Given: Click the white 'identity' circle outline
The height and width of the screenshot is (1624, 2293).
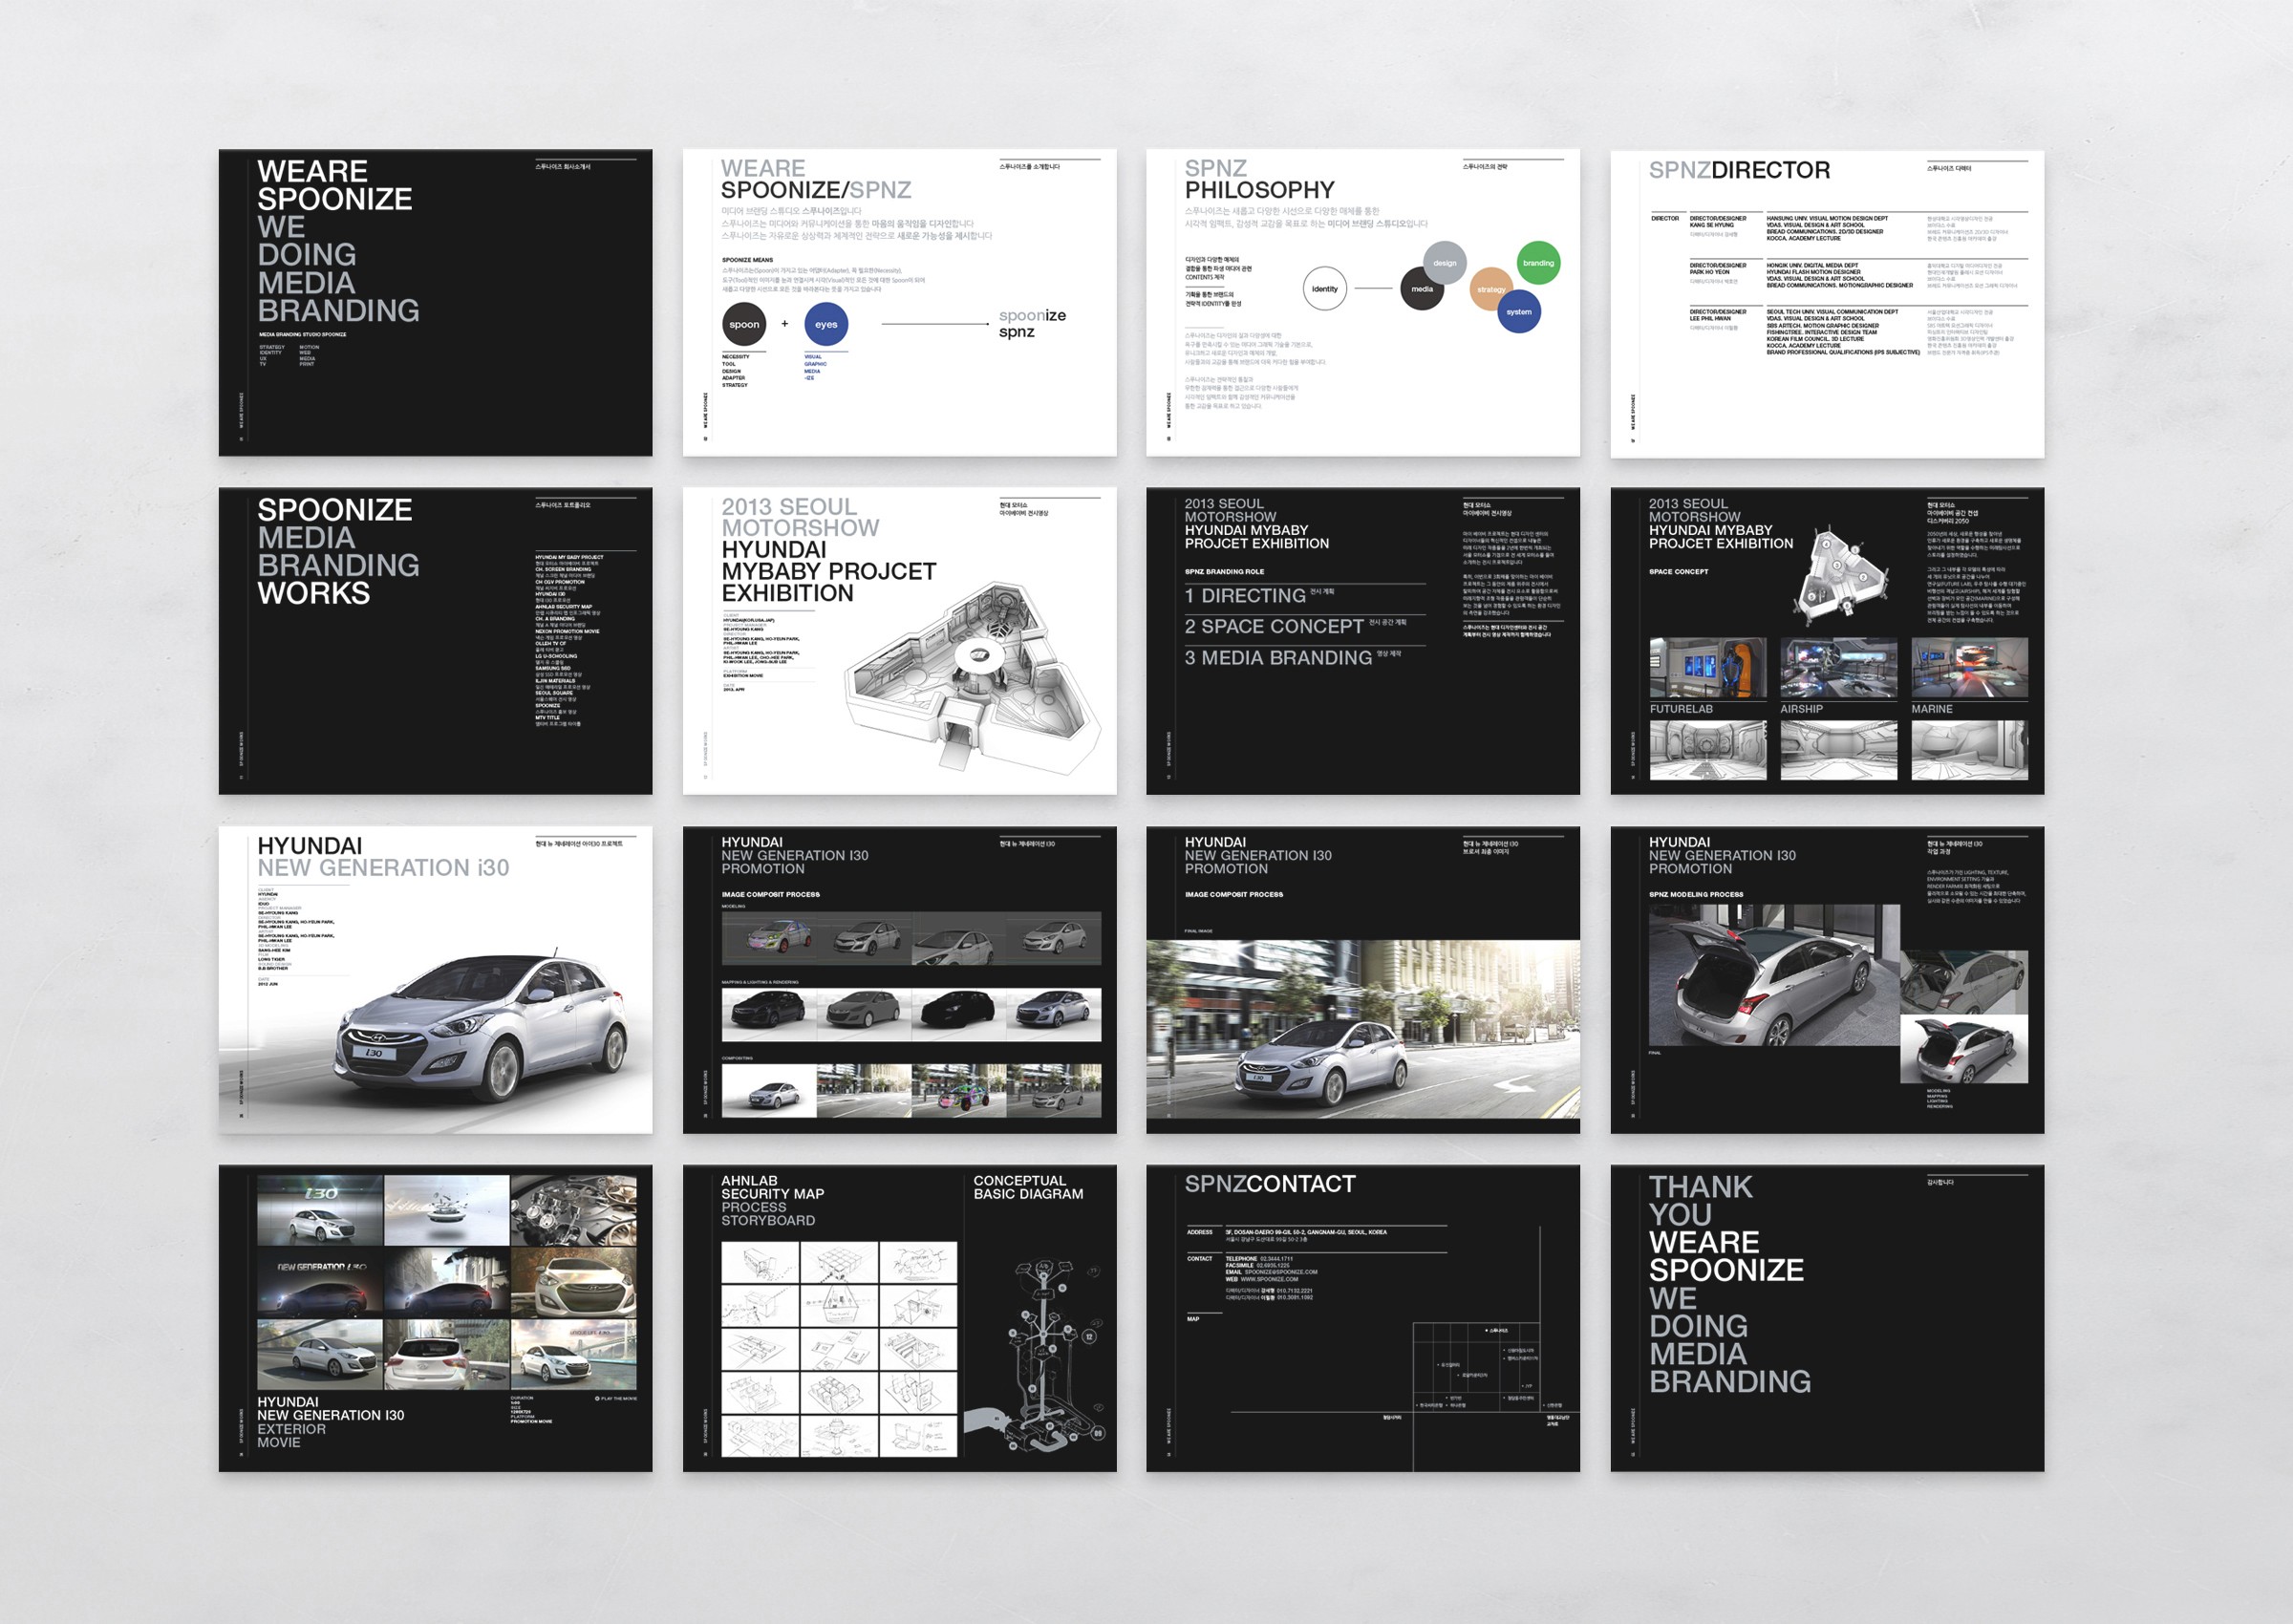Looking at the screenshot, I should (x=1324, y=289).
